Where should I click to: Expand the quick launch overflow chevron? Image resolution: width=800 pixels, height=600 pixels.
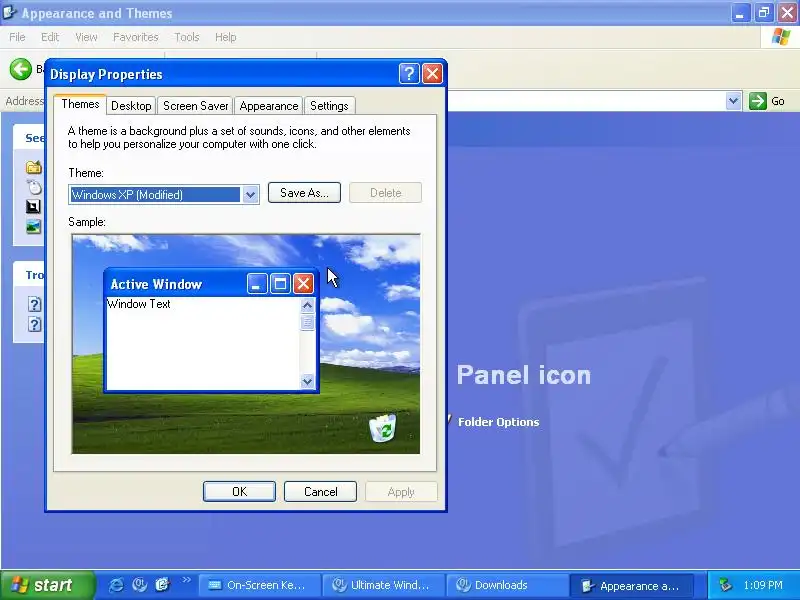pos(186,580)
